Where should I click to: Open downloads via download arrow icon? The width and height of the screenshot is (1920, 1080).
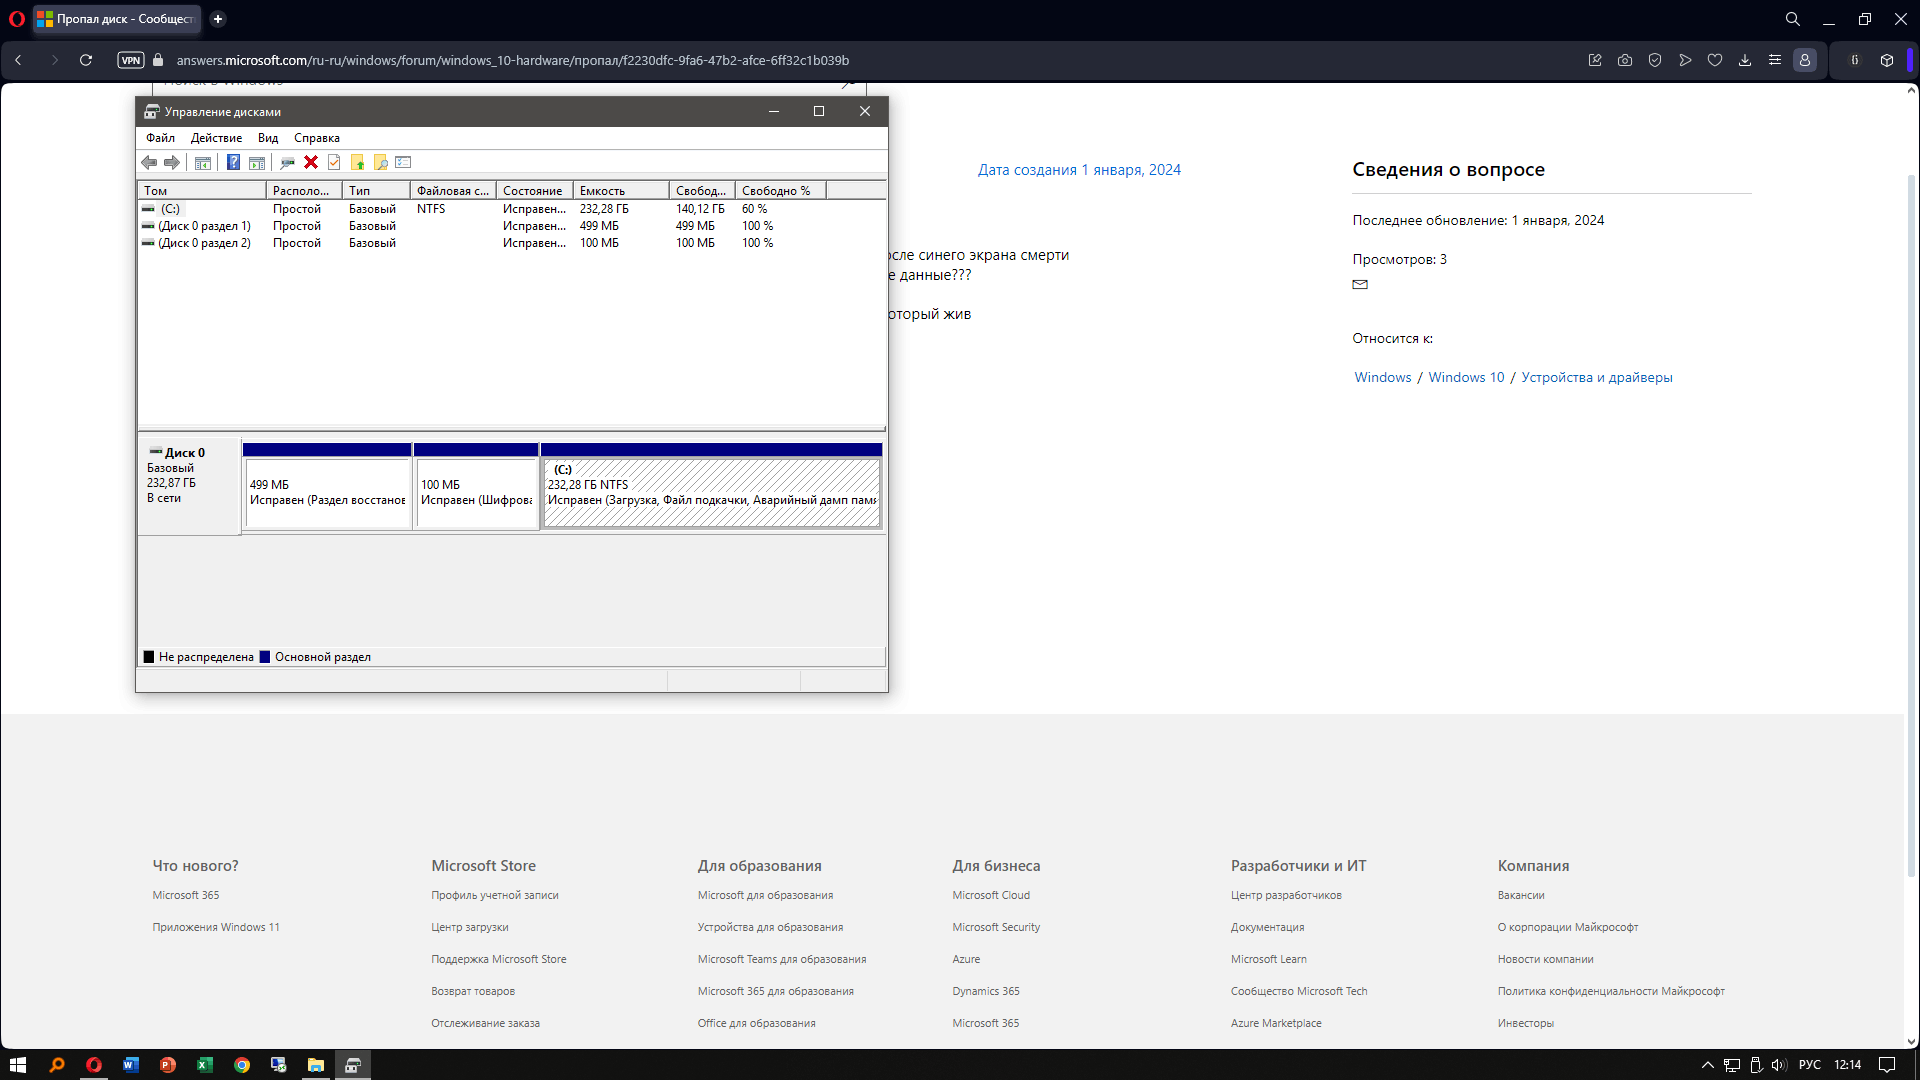point(1745,60)
